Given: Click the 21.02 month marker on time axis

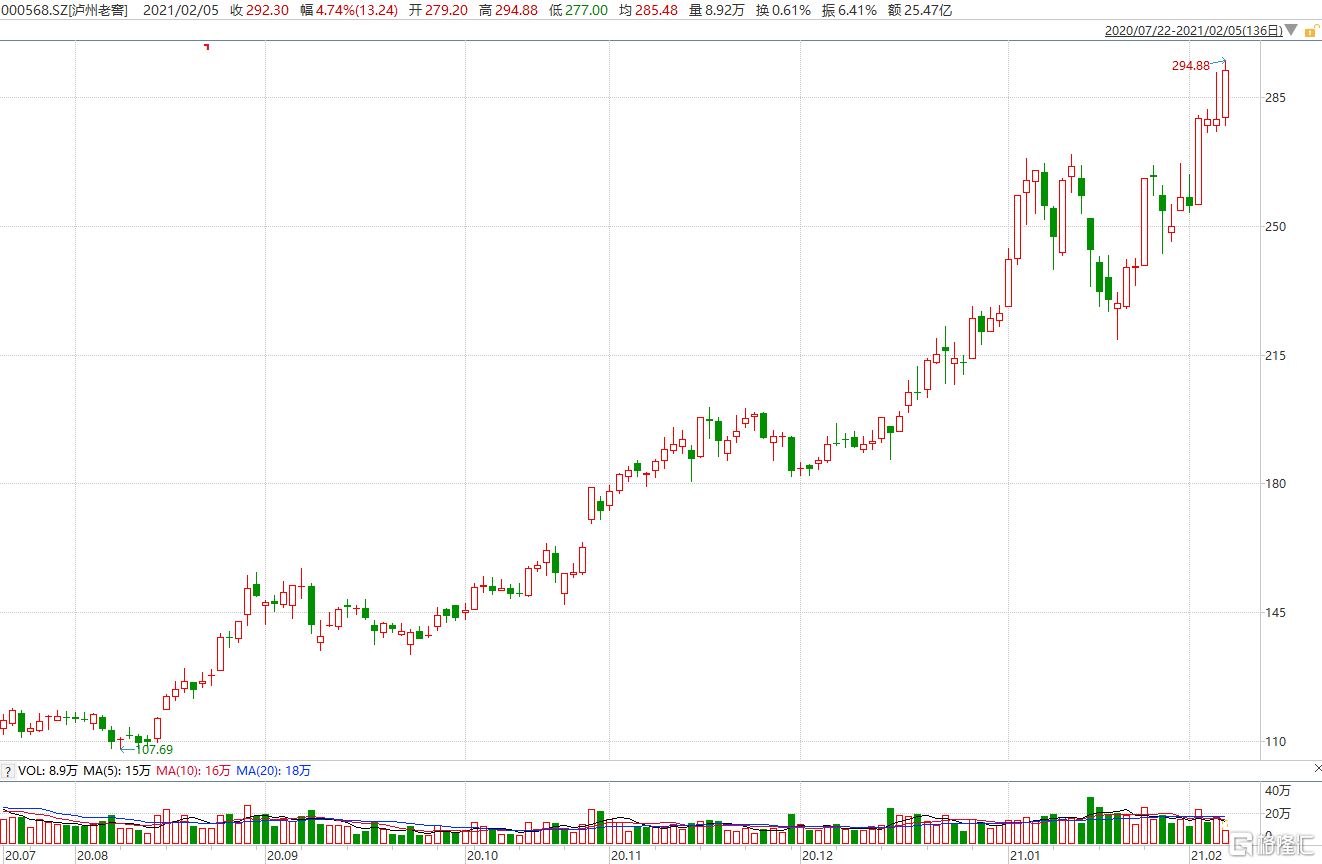Looking at the screenshot, I should click(x=1206, y=856).
